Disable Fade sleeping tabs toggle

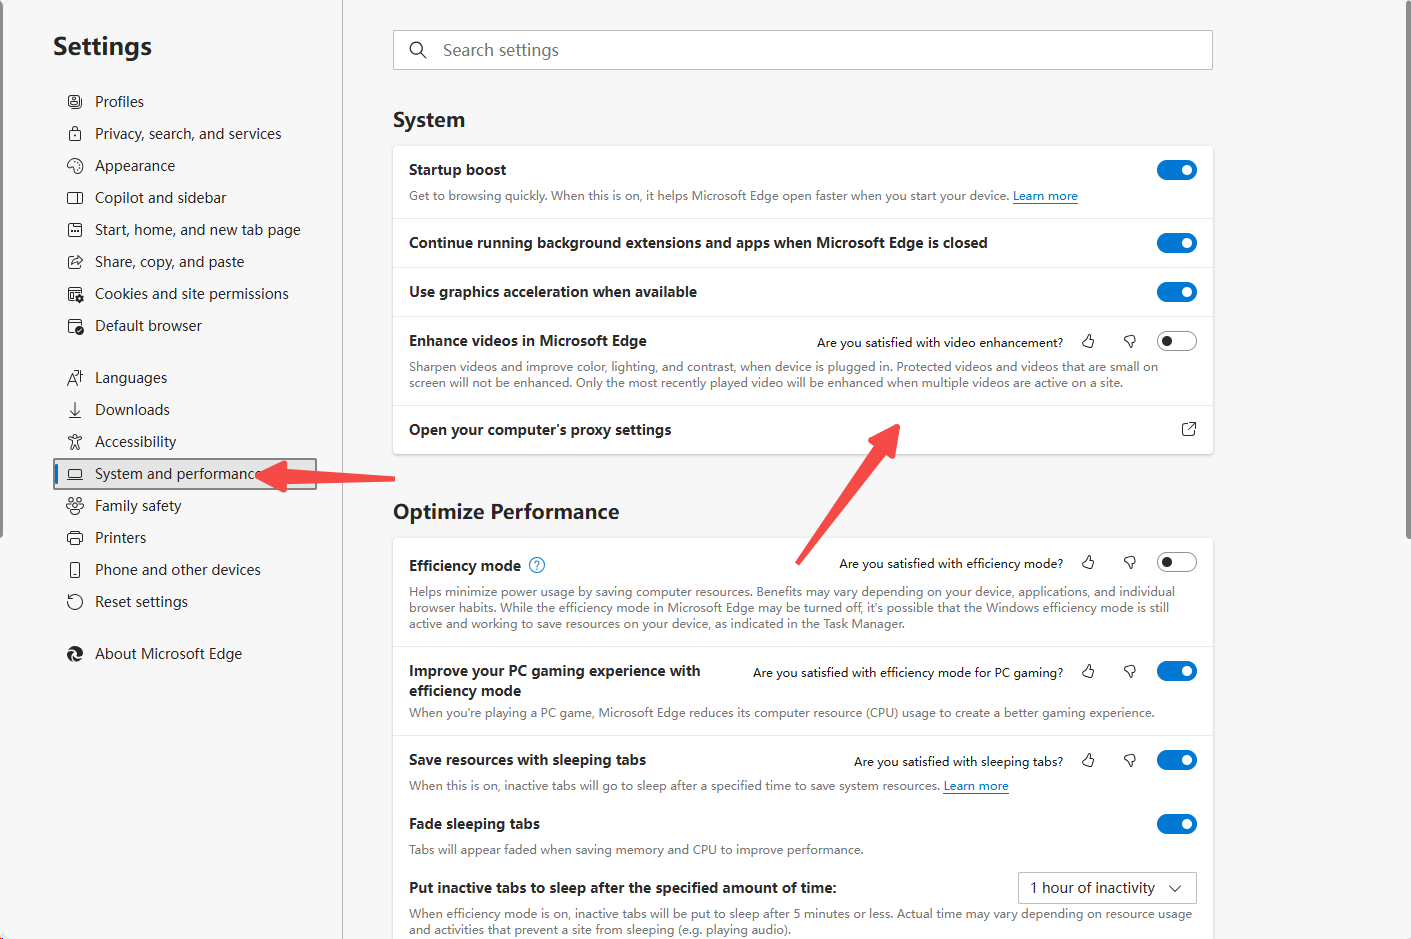pos(1177,824)
